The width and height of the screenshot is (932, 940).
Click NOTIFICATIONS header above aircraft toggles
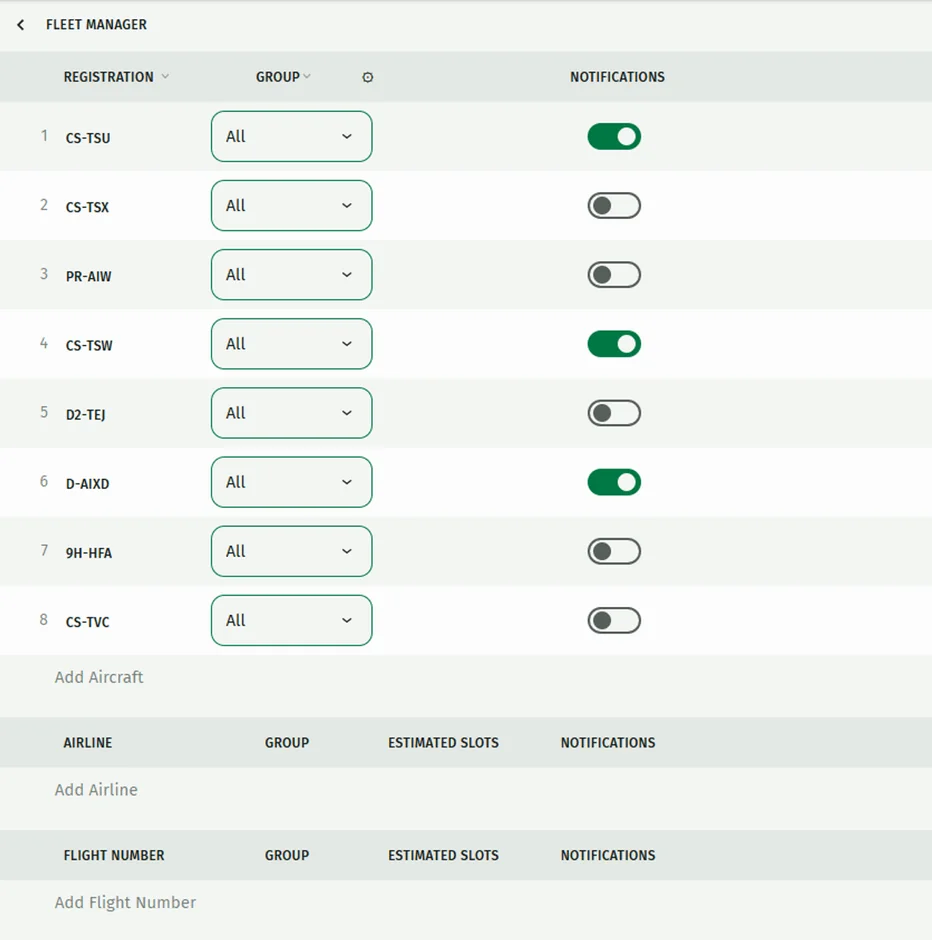617,77
